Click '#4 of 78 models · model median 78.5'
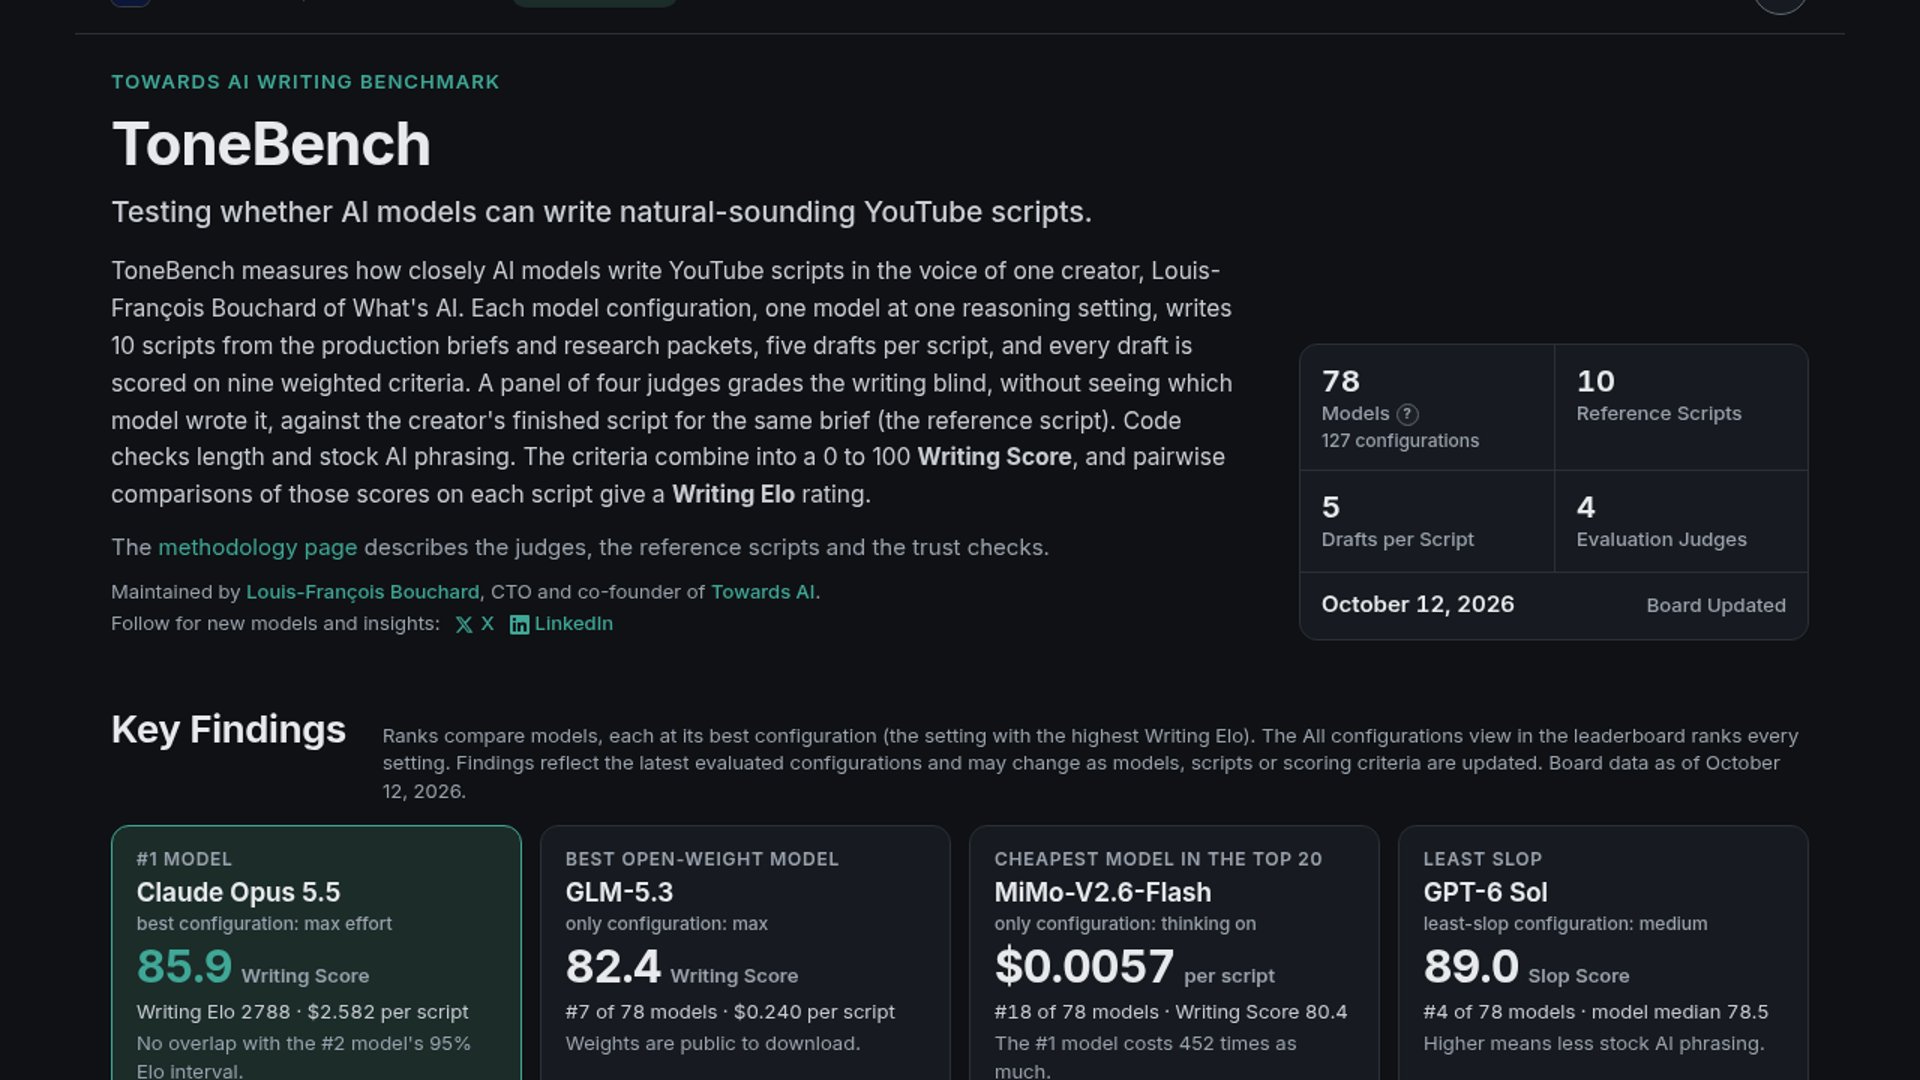Viewport: 1920px width, 1080px height. pyautogui.click(x=1595, y=1013)
